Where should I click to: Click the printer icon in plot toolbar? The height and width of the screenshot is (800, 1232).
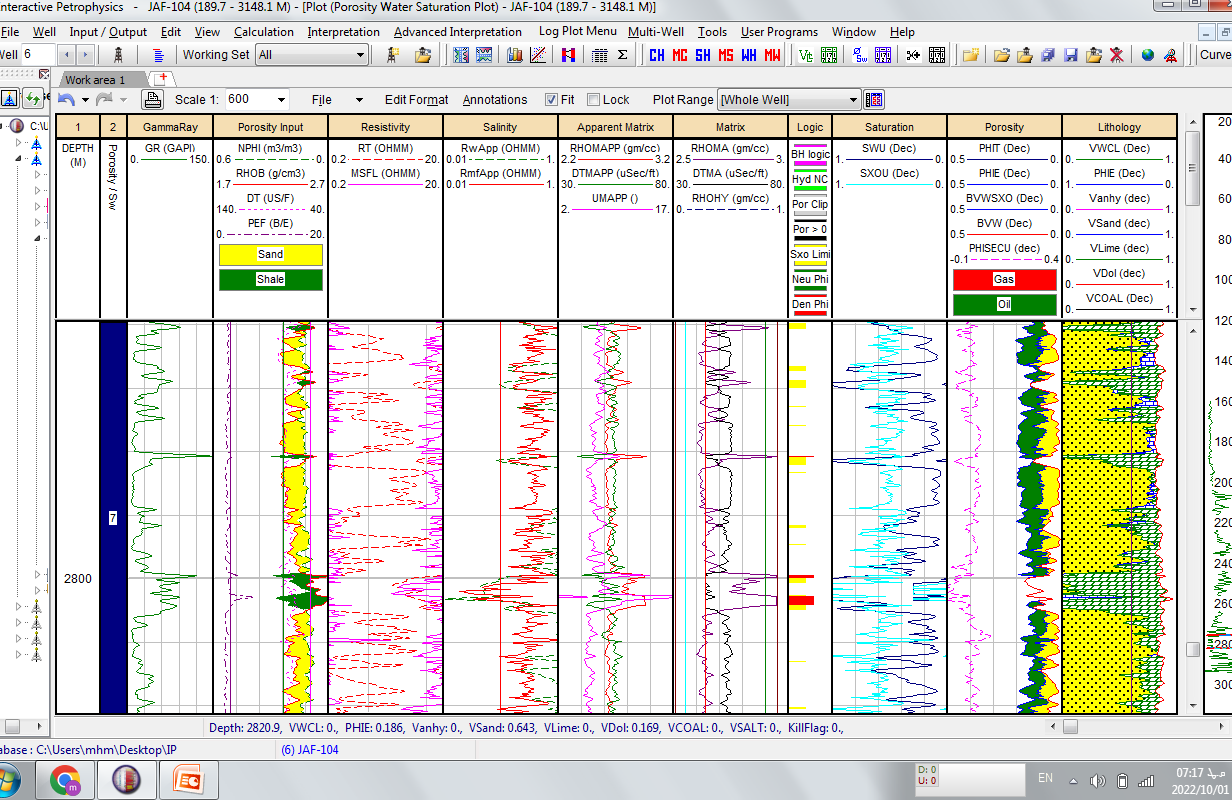152,99
